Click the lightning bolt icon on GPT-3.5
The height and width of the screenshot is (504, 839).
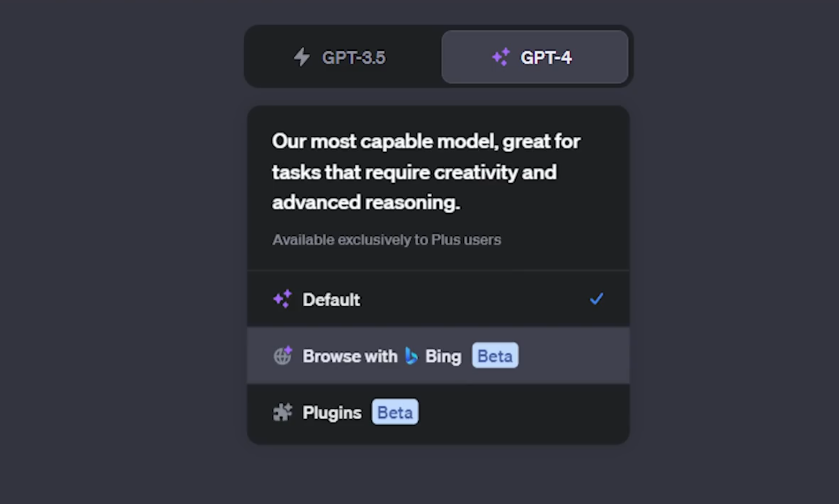[x=301, y=57]
